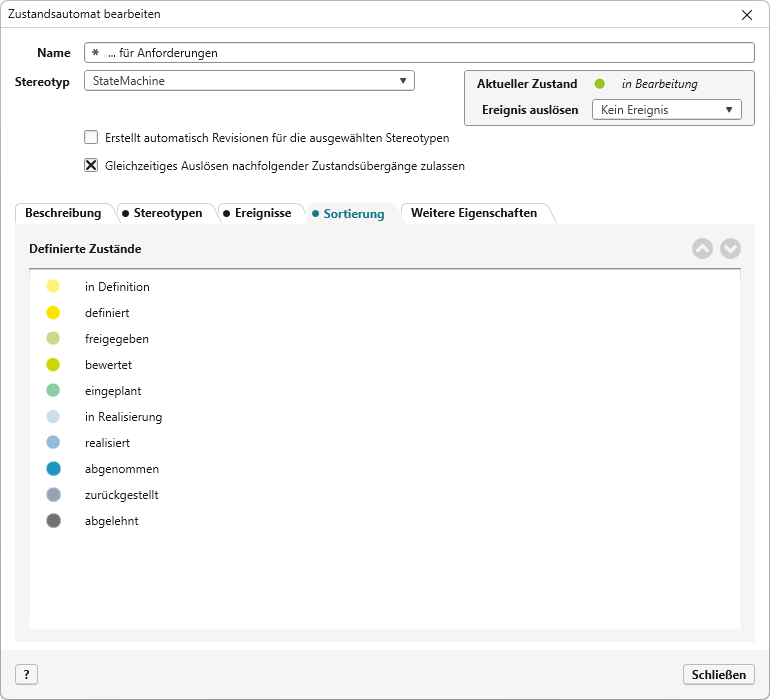770x700 pixels.
Task: Click the help question mark button
Action: point(27,675)
